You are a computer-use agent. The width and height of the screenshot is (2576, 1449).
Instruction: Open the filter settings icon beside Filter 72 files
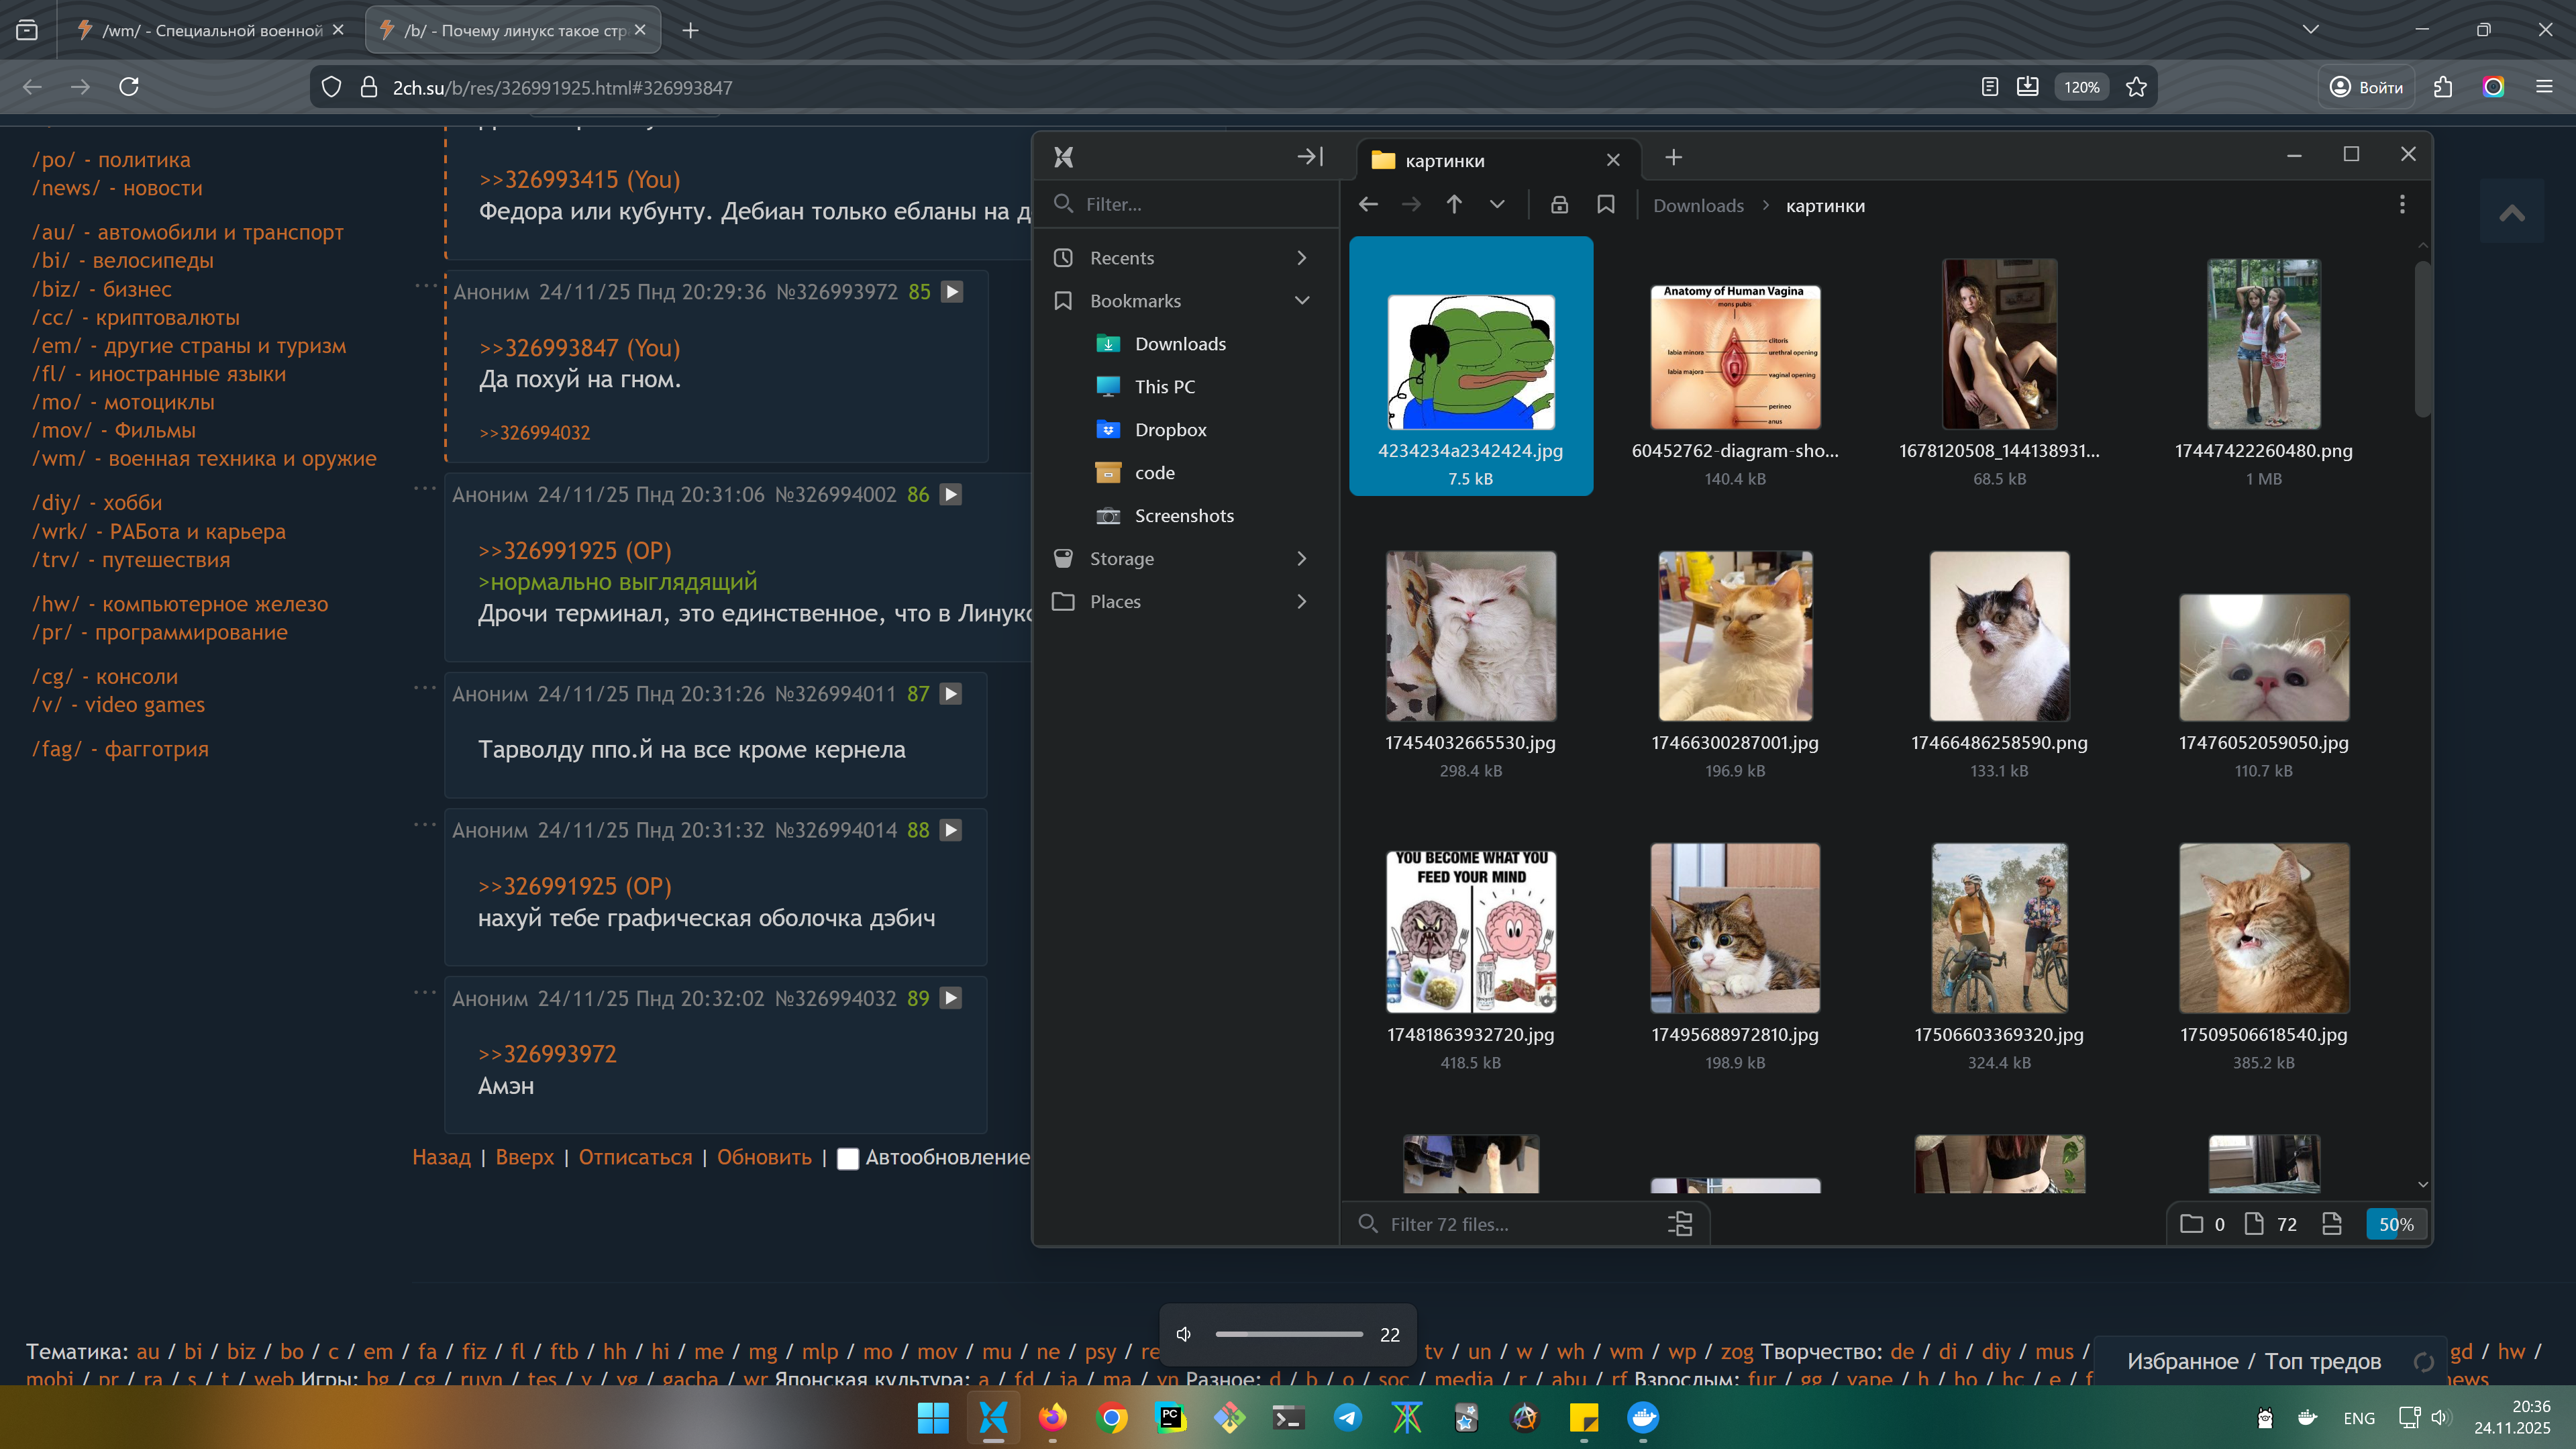point(1680,1224)
